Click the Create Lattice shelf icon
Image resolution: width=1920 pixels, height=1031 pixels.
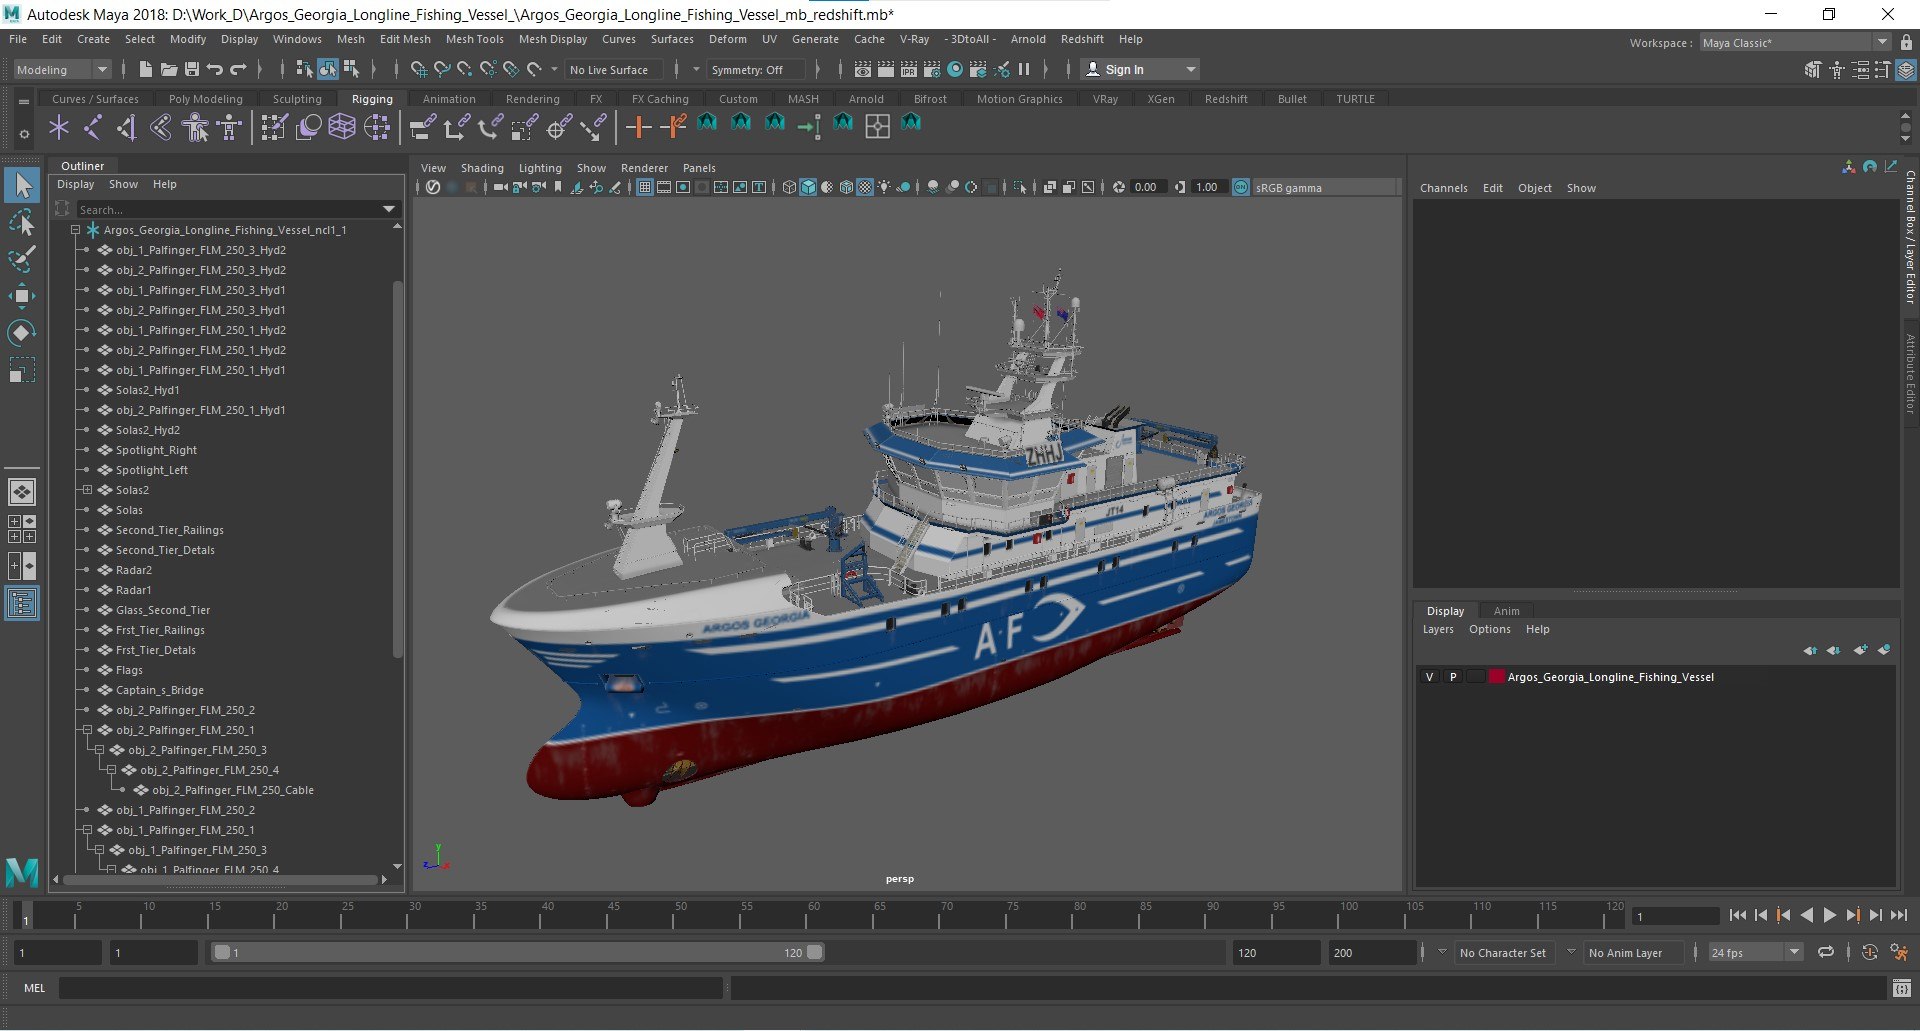point(342,127)
